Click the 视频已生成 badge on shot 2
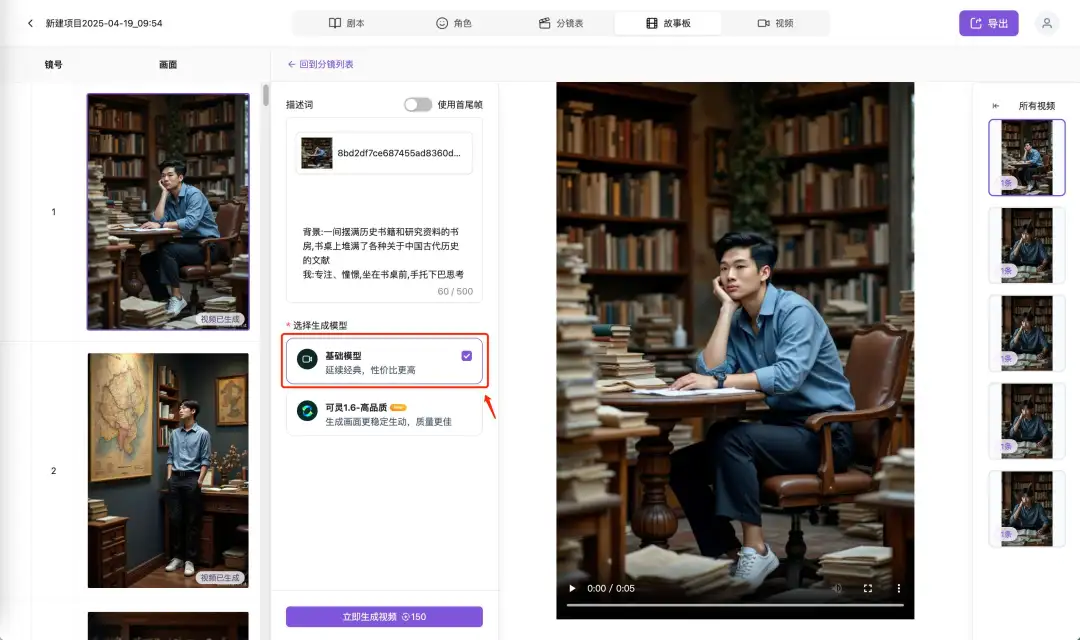The height and width of the screenshot is (640, 1080). point(220,578)
